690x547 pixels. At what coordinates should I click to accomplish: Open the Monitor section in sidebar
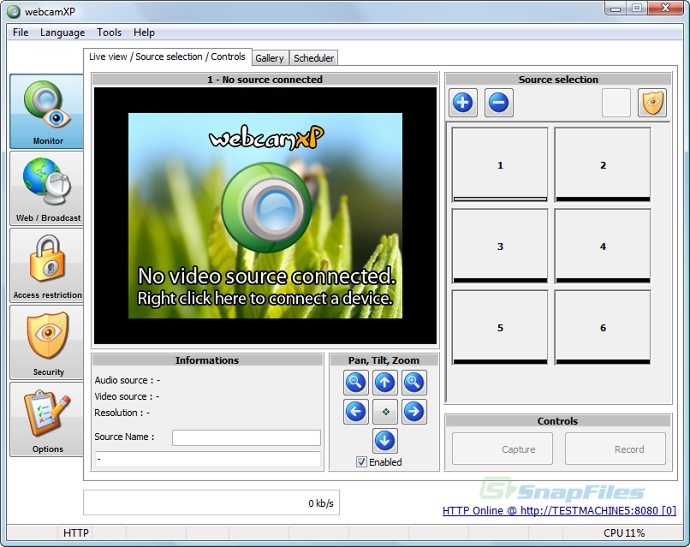tap(47, 111)
